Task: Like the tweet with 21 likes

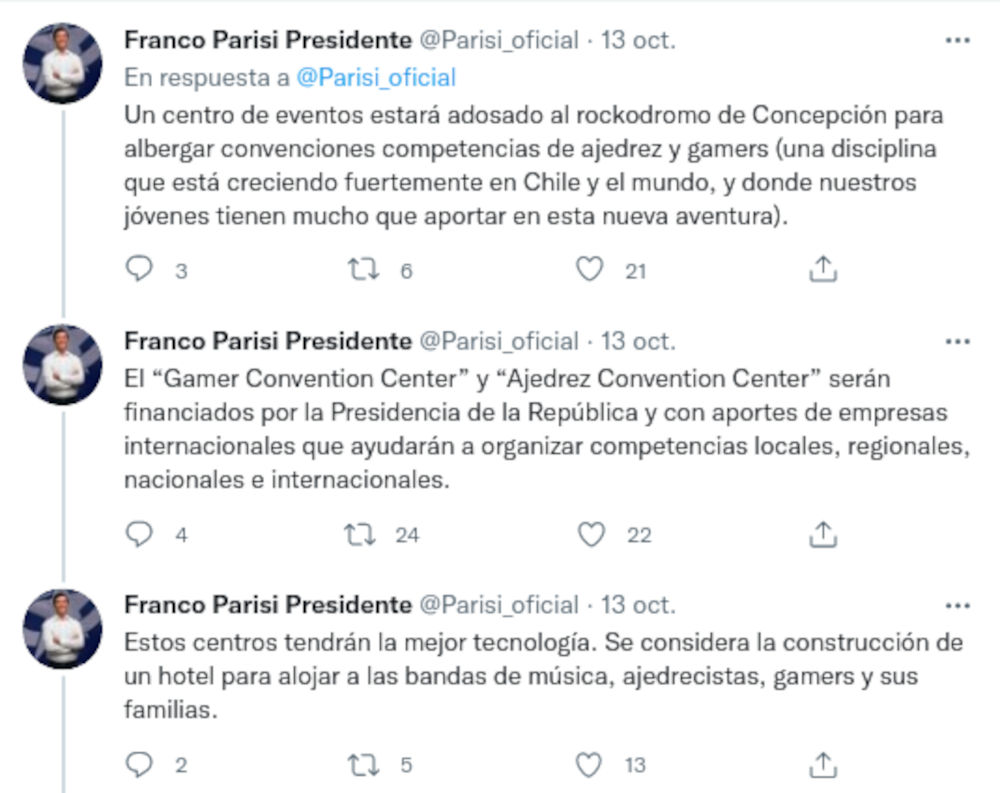Action: coord(591,269)
